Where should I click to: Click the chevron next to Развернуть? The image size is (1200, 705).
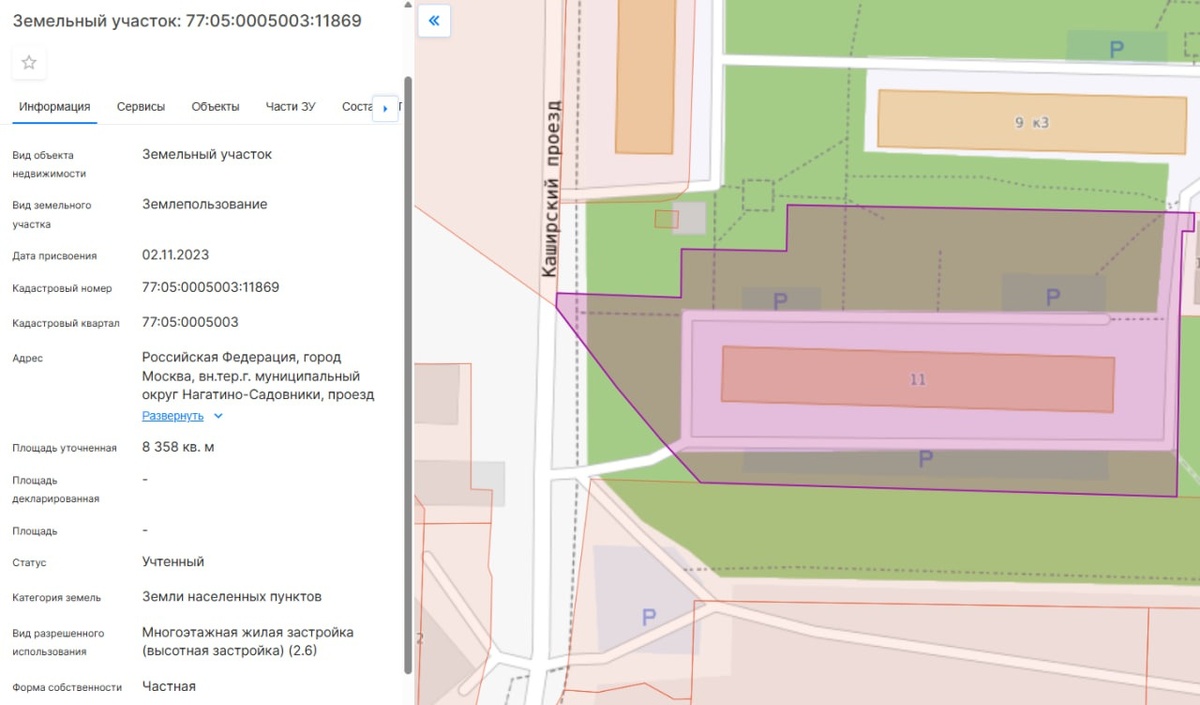pos(218,416)
